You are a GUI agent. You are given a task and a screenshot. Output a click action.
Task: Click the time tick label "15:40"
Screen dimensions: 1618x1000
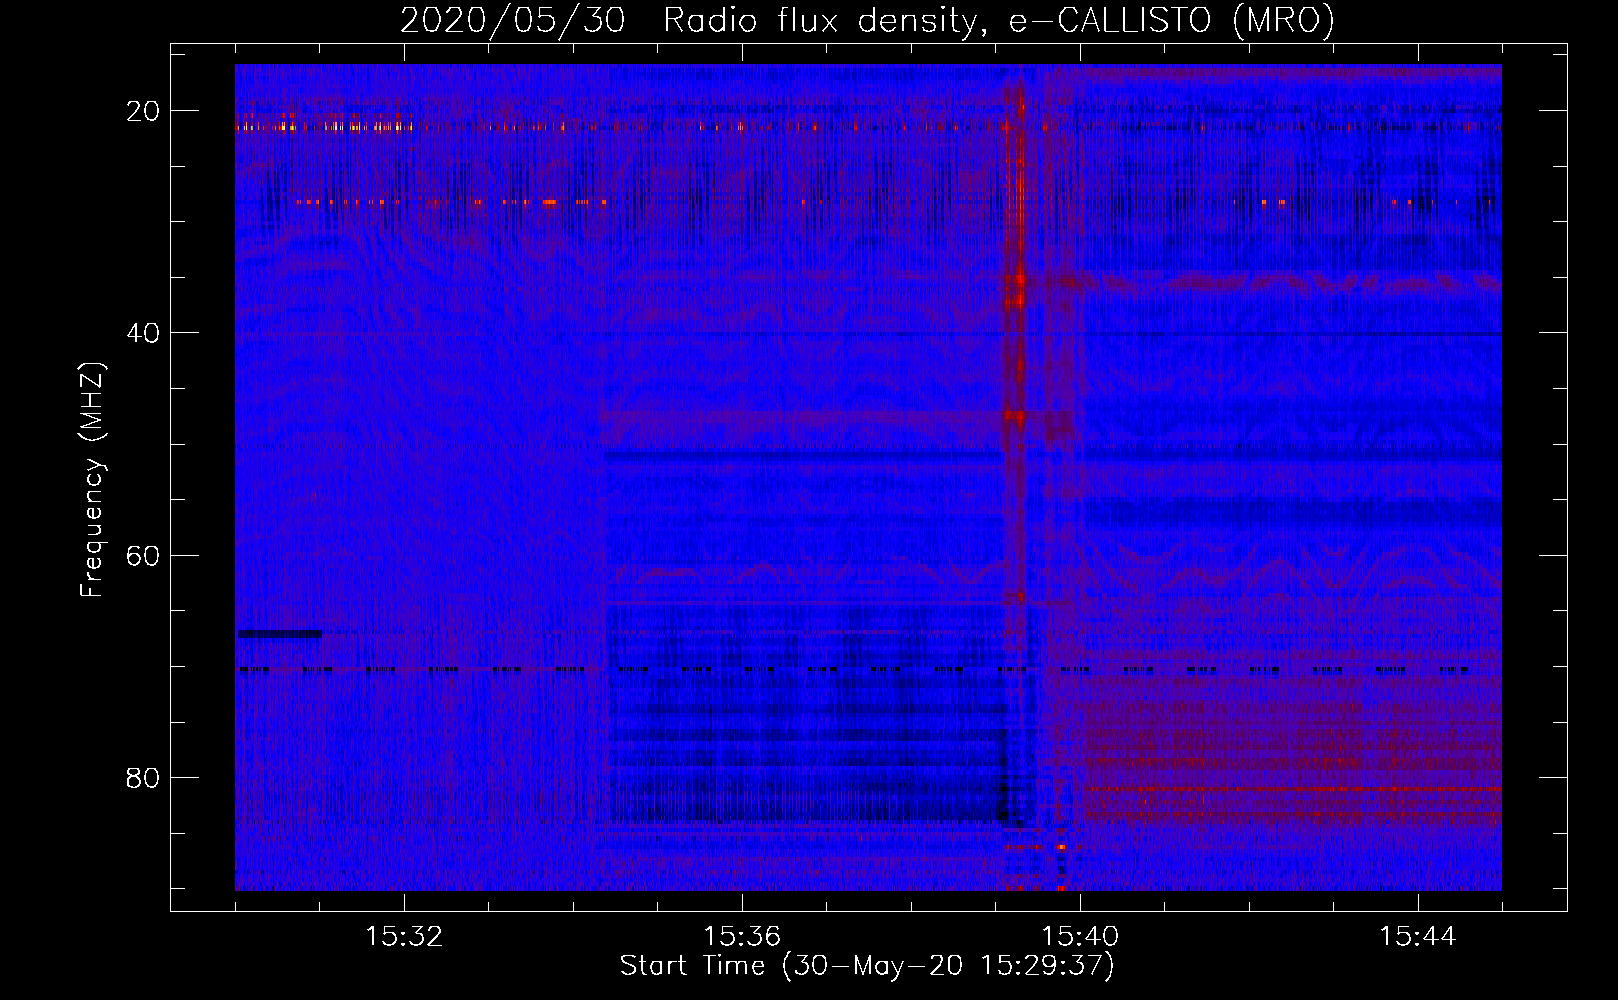coord(1080,936)
